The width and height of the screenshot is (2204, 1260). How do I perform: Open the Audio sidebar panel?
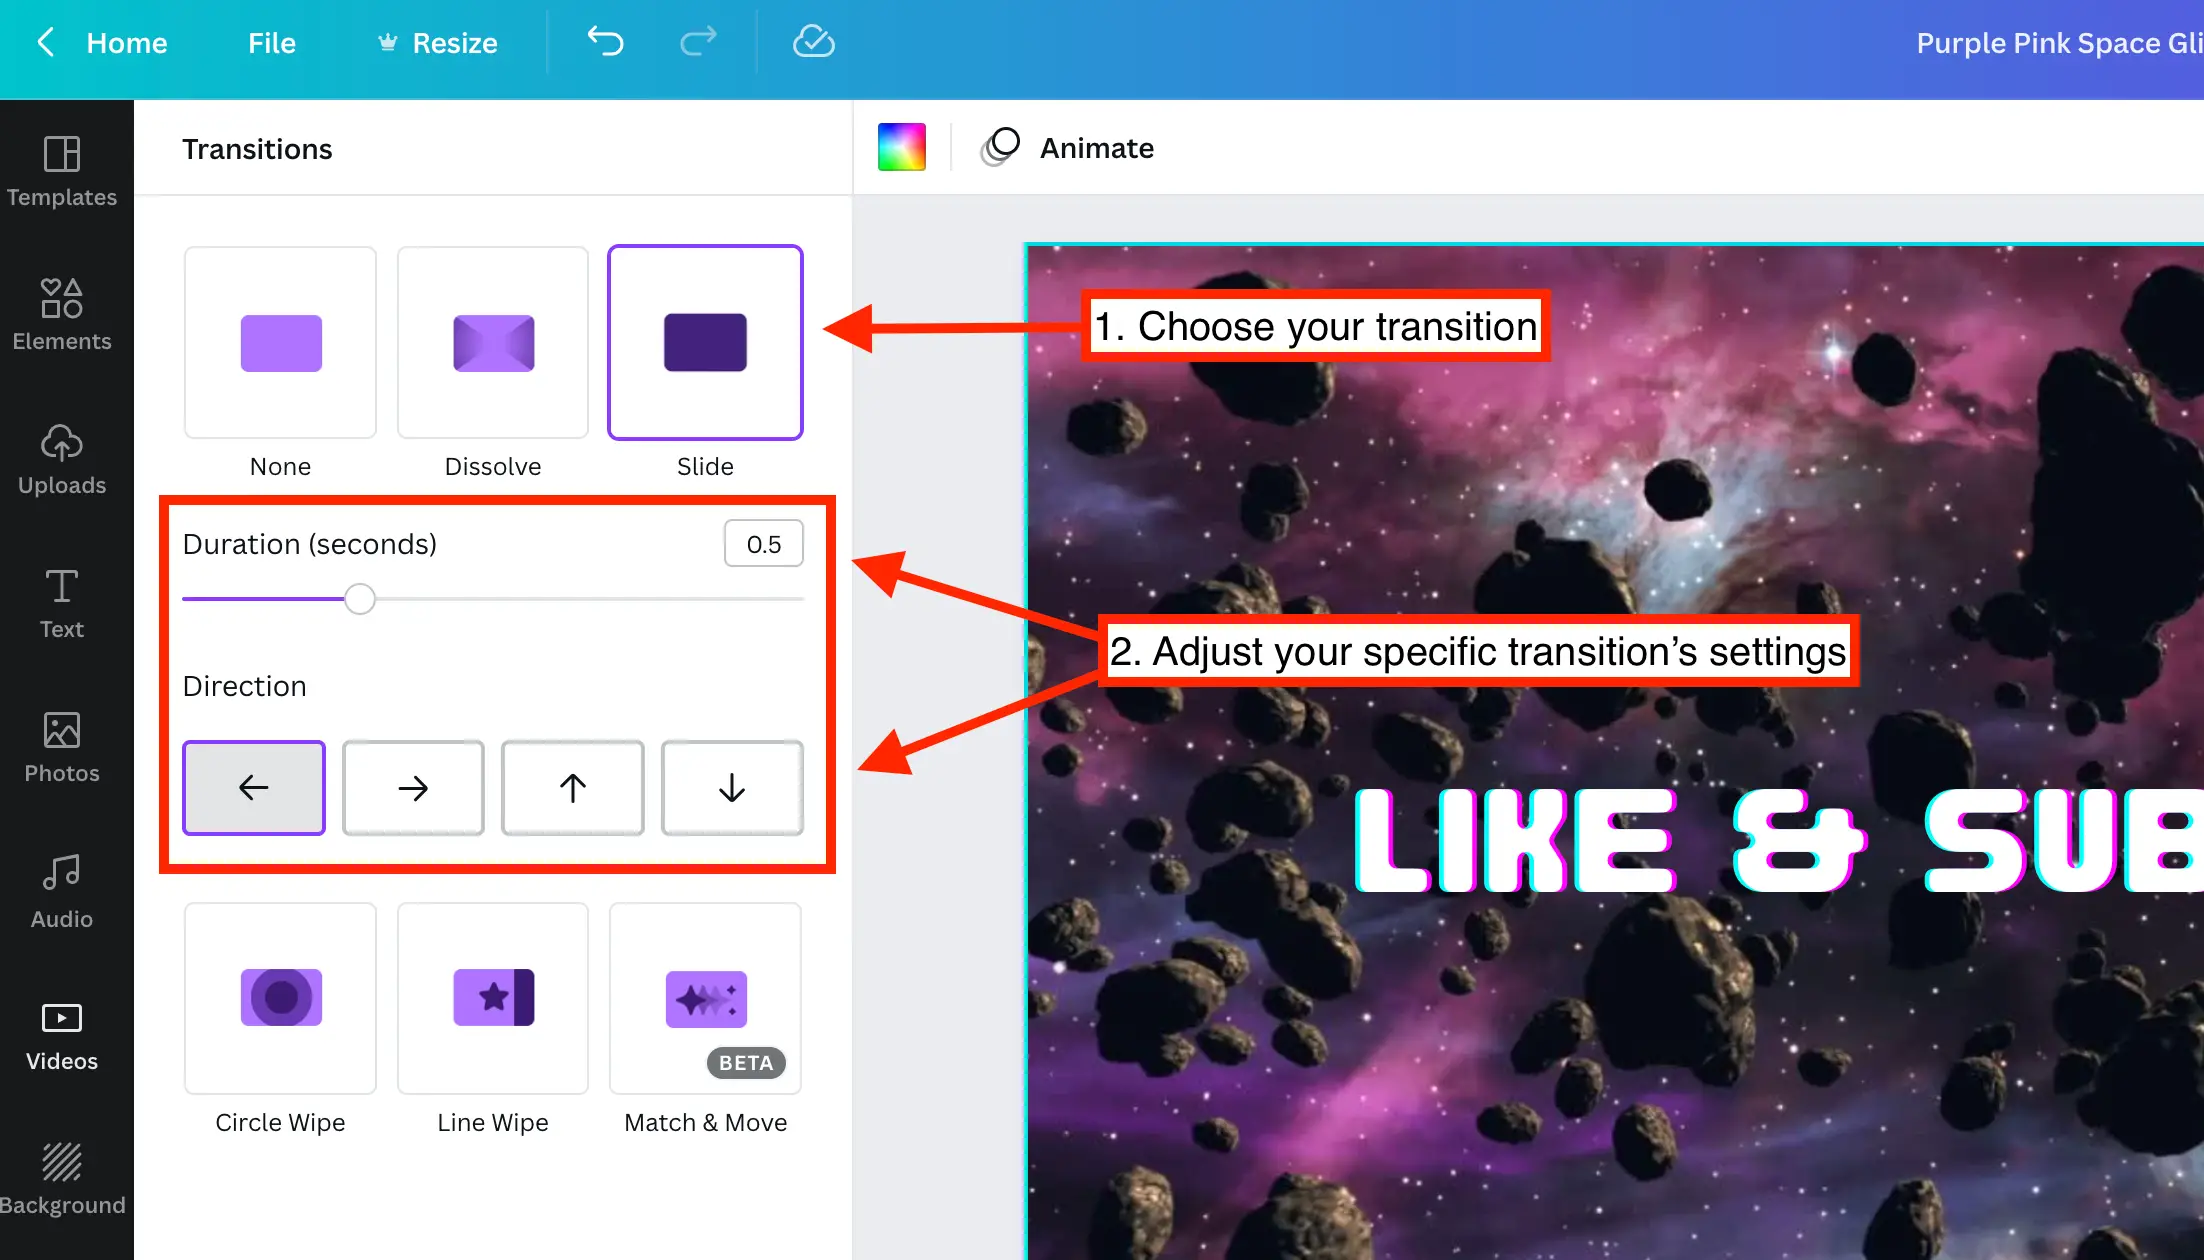(x=62, y=891)
